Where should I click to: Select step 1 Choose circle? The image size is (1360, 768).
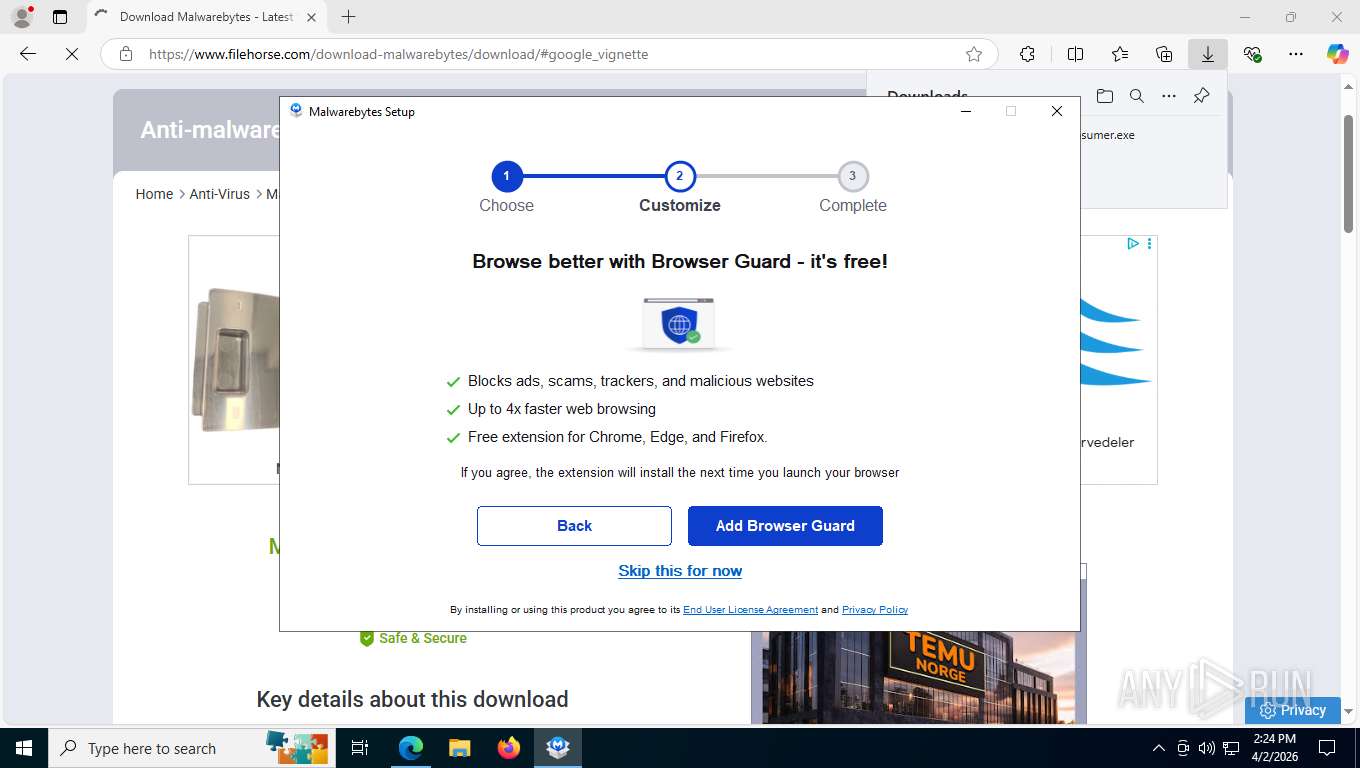click(507, 176)
